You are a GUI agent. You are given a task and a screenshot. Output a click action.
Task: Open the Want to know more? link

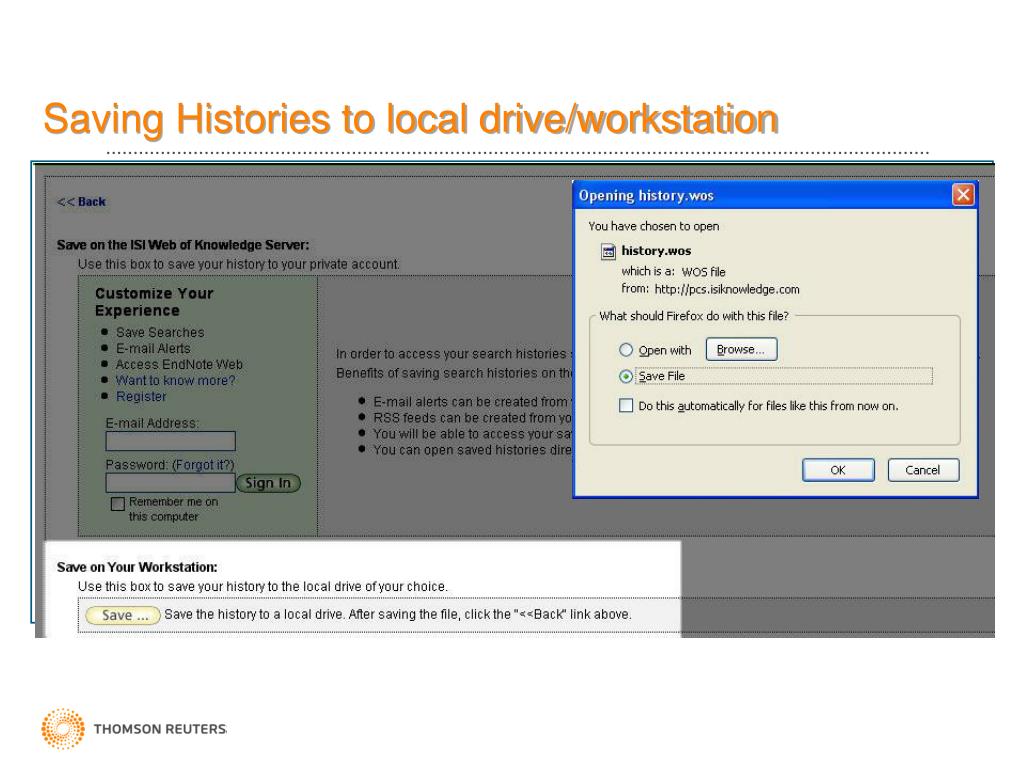175,380
